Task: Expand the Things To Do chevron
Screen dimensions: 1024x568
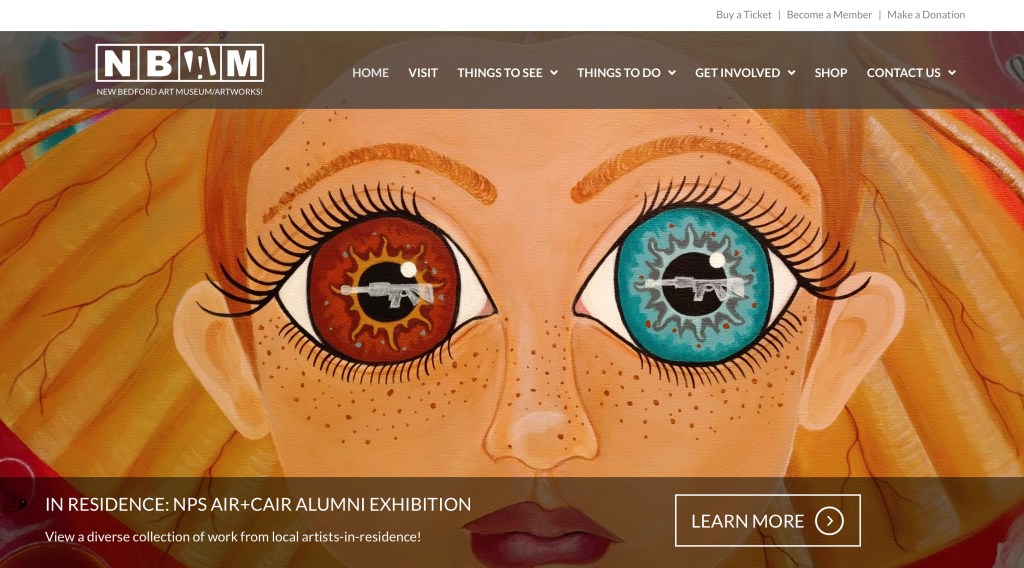Action: (x=672, y=72)
